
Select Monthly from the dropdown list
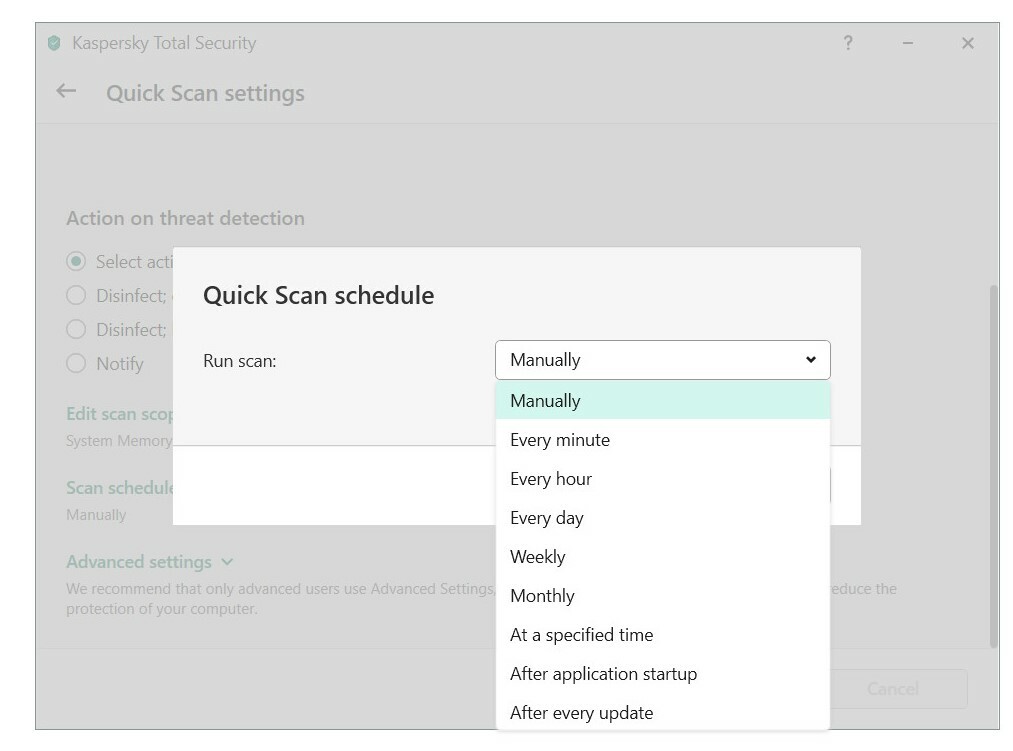click(x=662, y=596)
